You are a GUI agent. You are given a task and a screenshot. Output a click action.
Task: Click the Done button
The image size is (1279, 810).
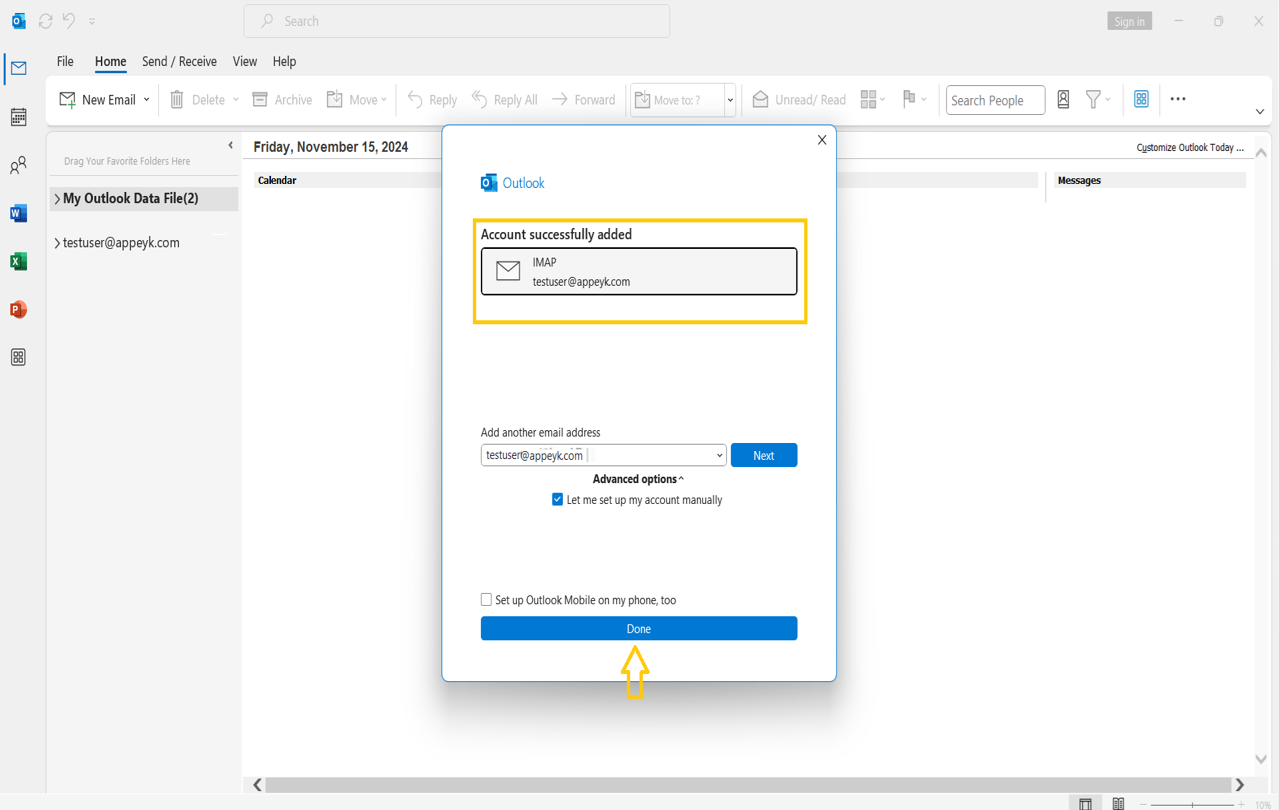(x=639, y=628)
